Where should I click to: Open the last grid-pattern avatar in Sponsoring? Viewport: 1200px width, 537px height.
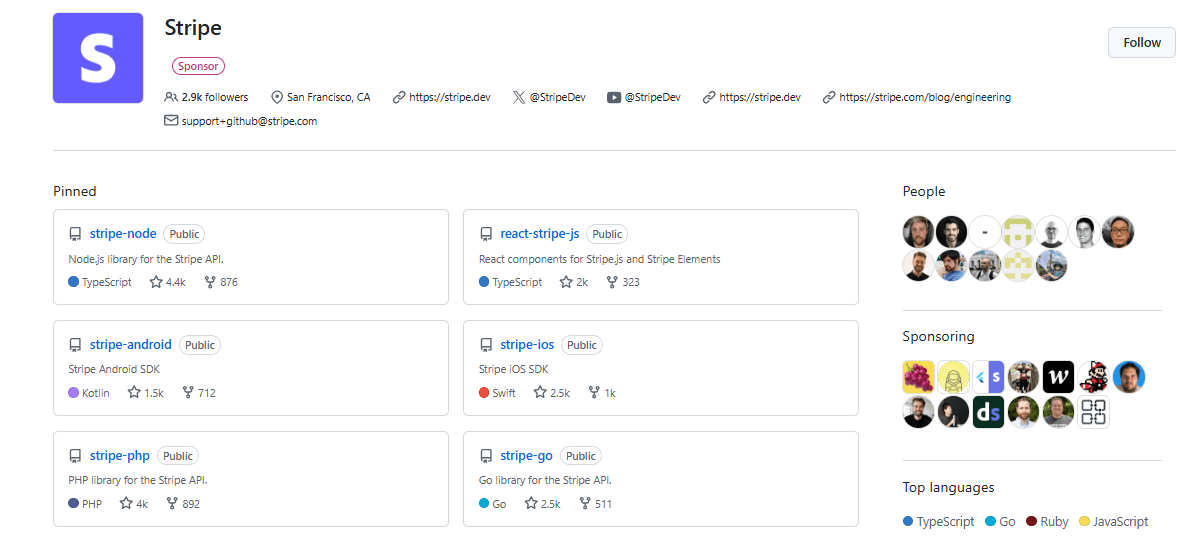[1093, 412]
